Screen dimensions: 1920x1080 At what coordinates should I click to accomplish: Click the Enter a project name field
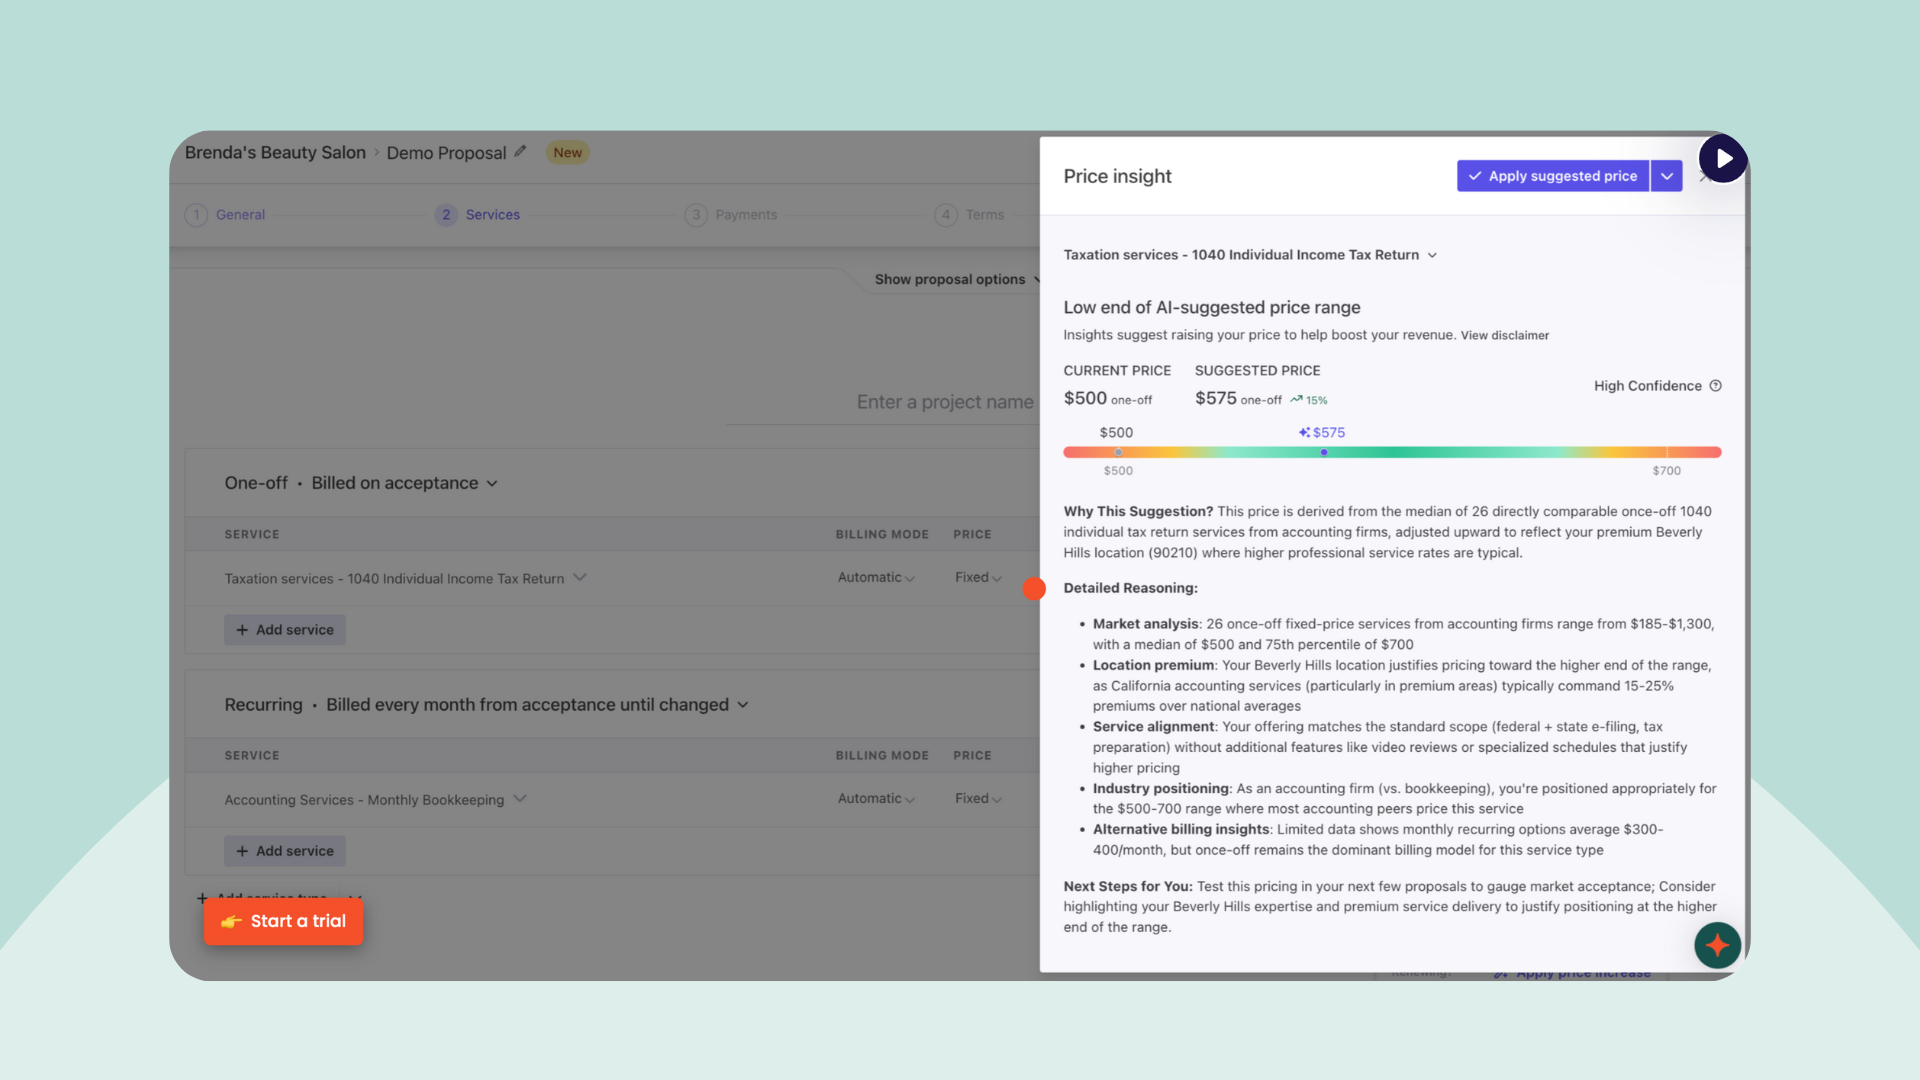tap(944, 402)
